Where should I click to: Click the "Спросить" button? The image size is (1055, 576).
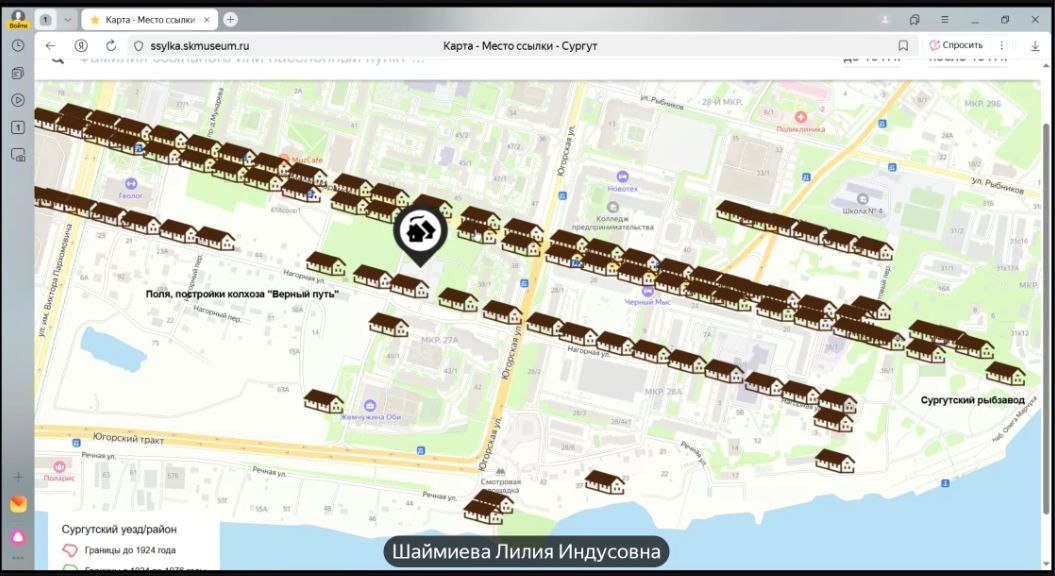click(x=955, y=46)
